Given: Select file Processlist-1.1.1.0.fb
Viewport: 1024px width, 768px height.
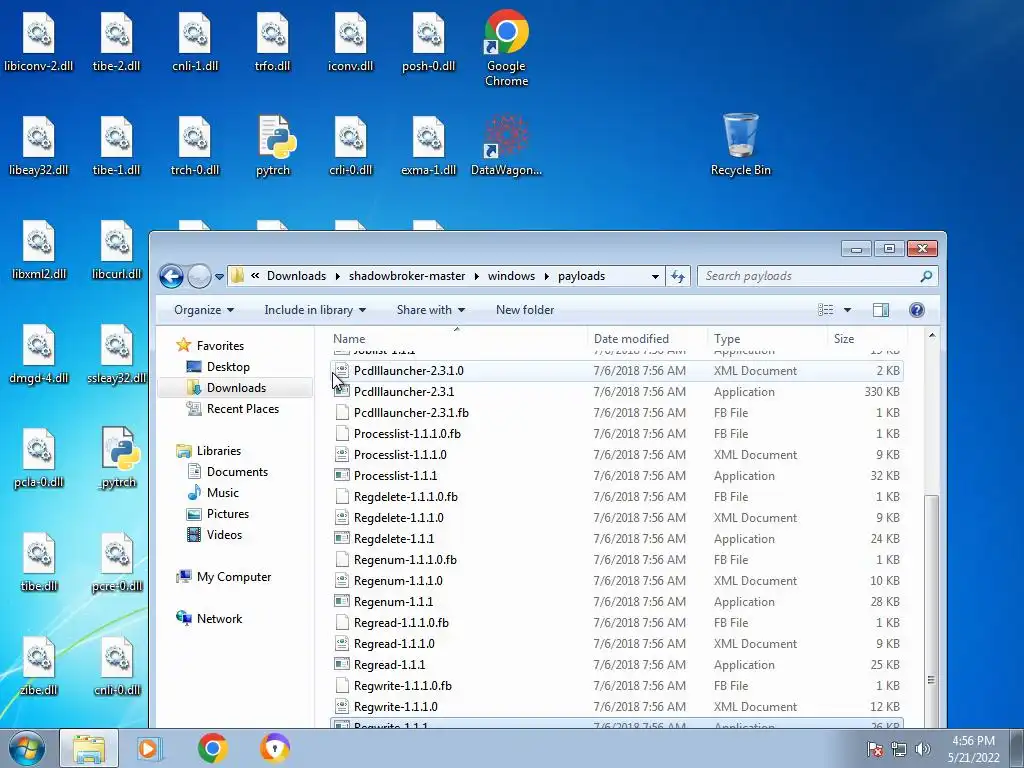Looking at the screenshot, I should (616, 434).
